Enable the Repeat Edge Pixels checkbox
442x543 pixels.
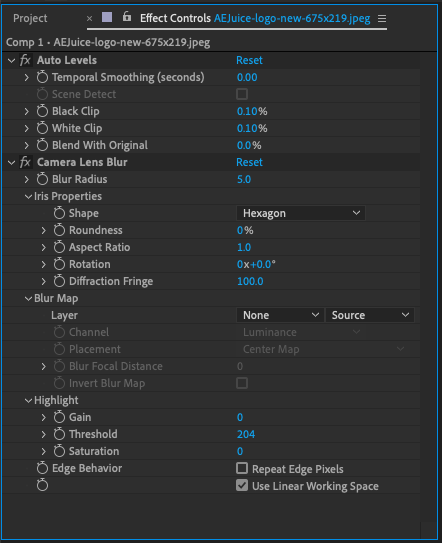point(242,468)
